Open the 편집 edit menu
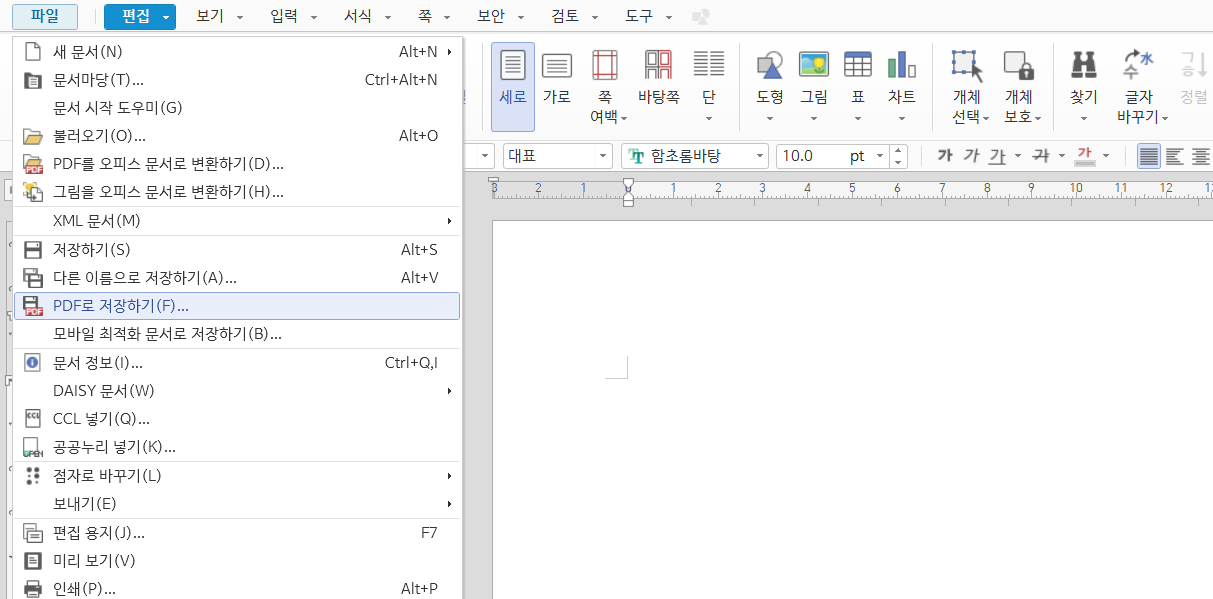This screenshot has width=1213, height=599. [x=140, y=16]
